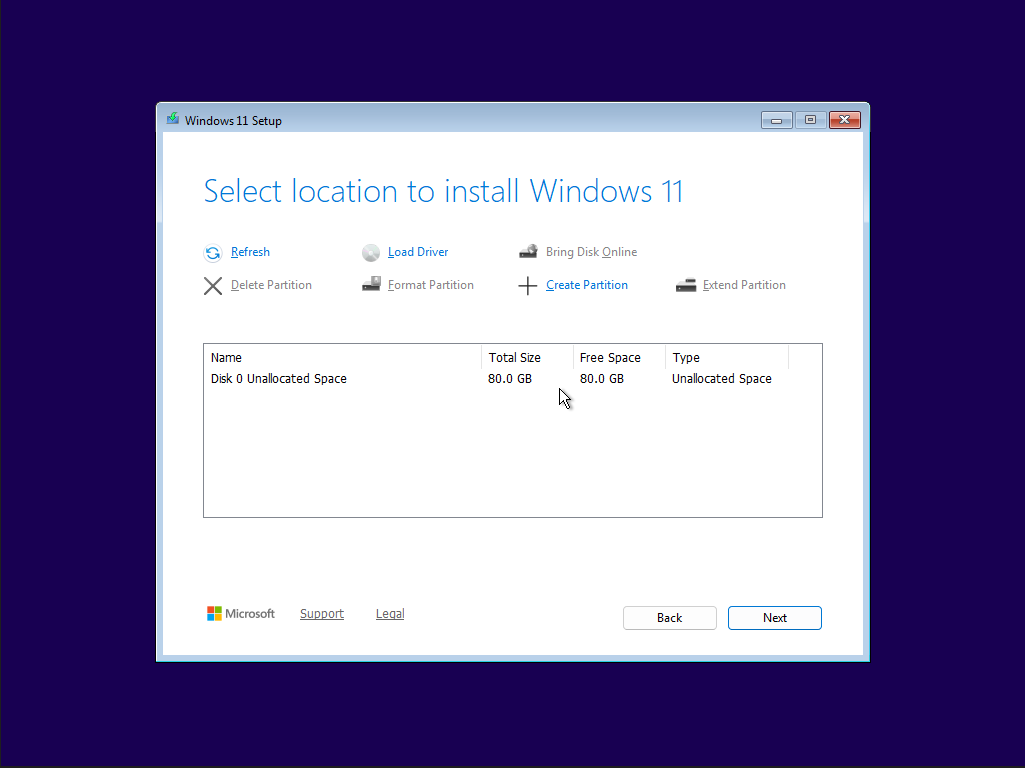Click the Total Size column header
1025x768 pixels.
[x=528, y=358]
